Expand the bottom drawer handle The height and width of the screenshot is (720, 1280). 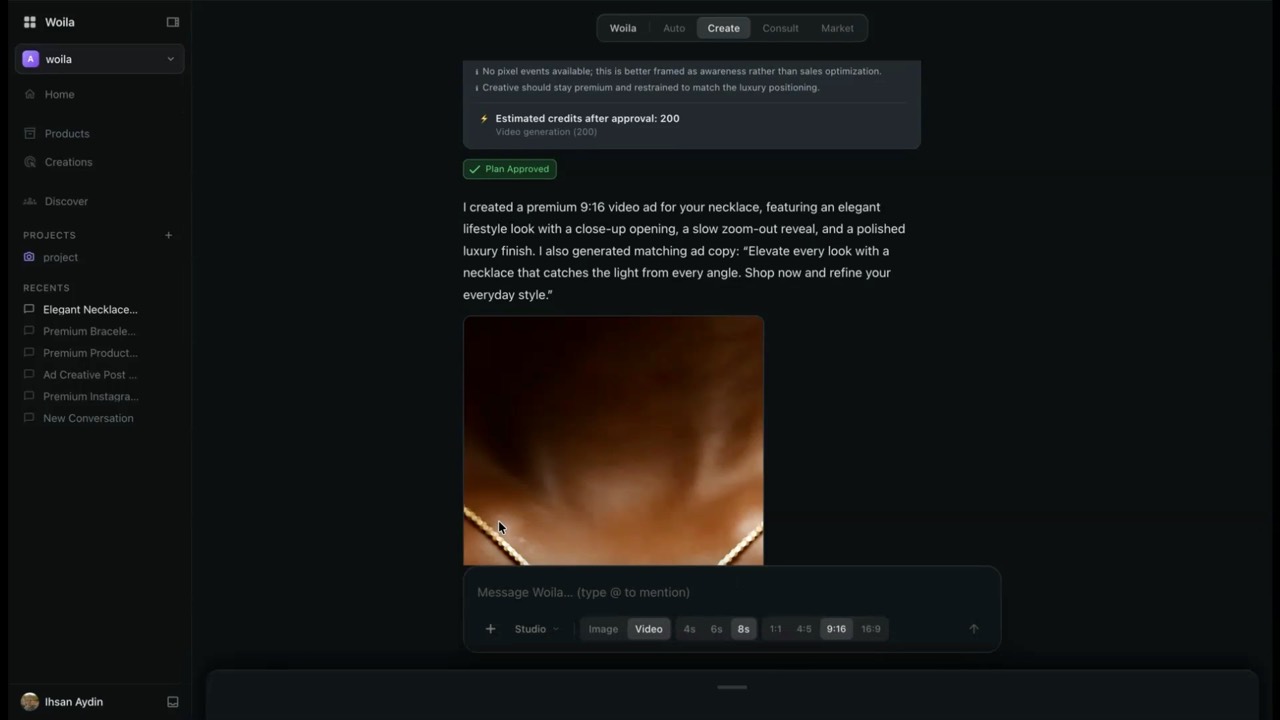coord(732,687)
